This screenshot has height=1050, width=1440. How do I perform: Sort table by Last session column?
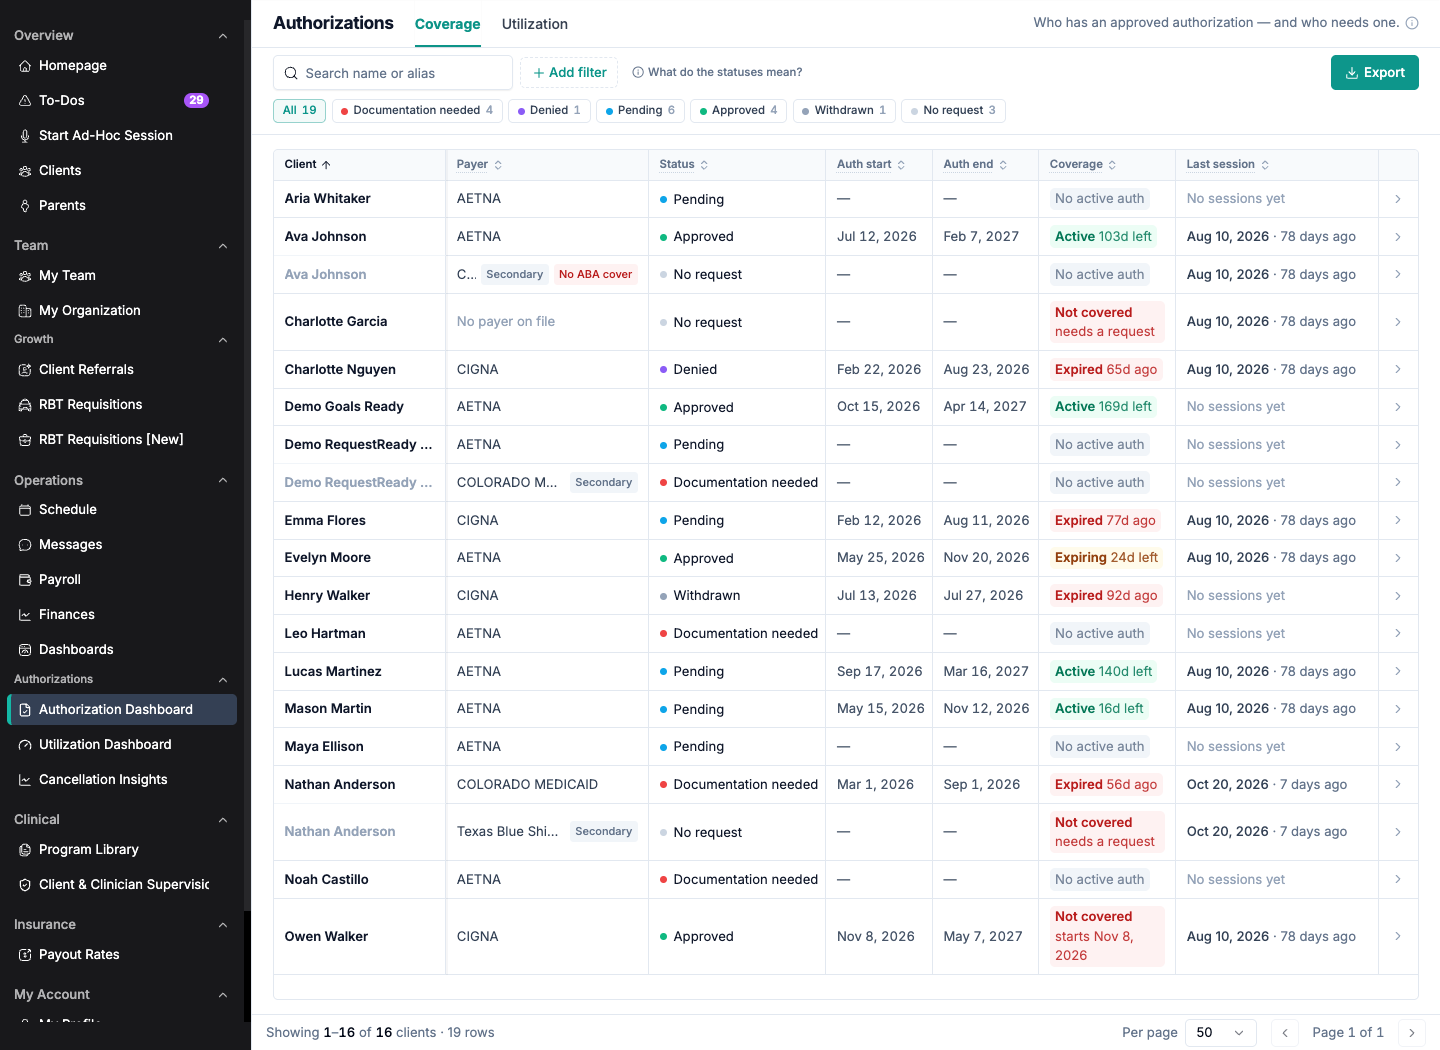point(1227,165)
